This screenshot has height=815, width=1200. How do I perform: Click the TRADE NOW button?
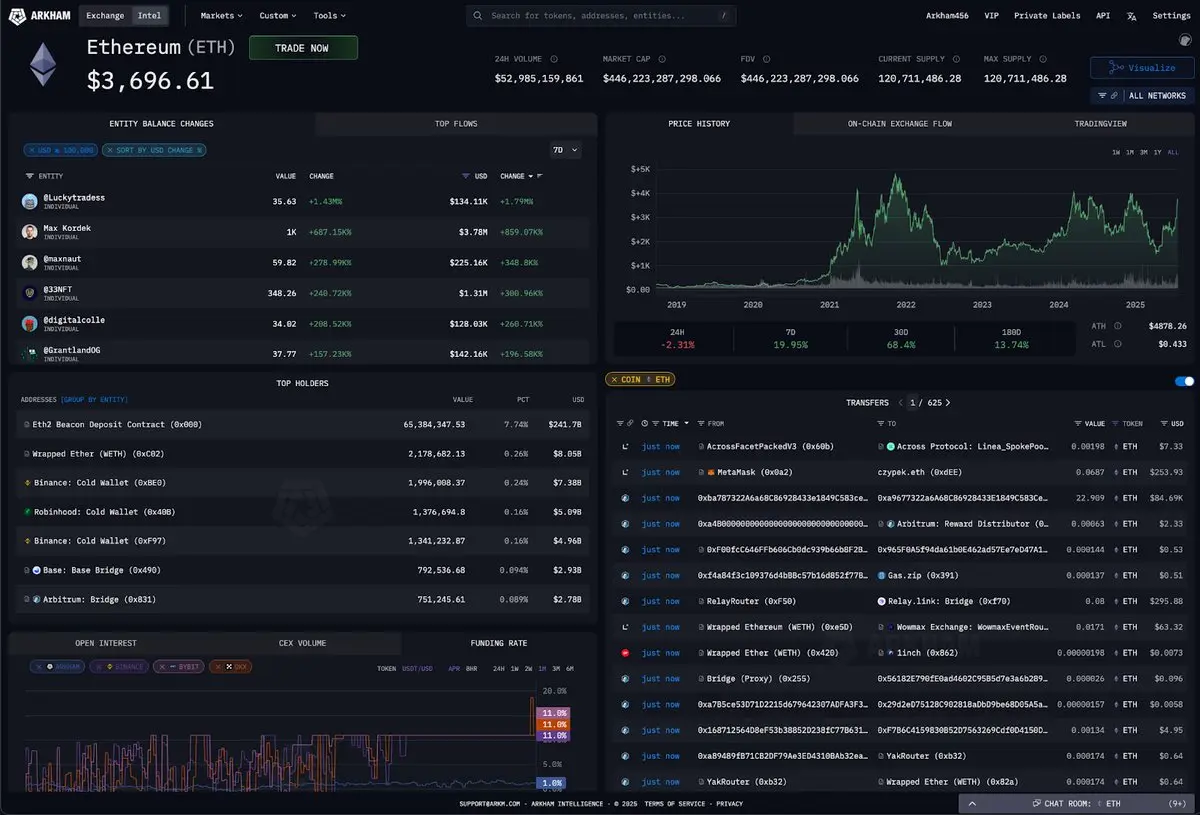[303, 48]
